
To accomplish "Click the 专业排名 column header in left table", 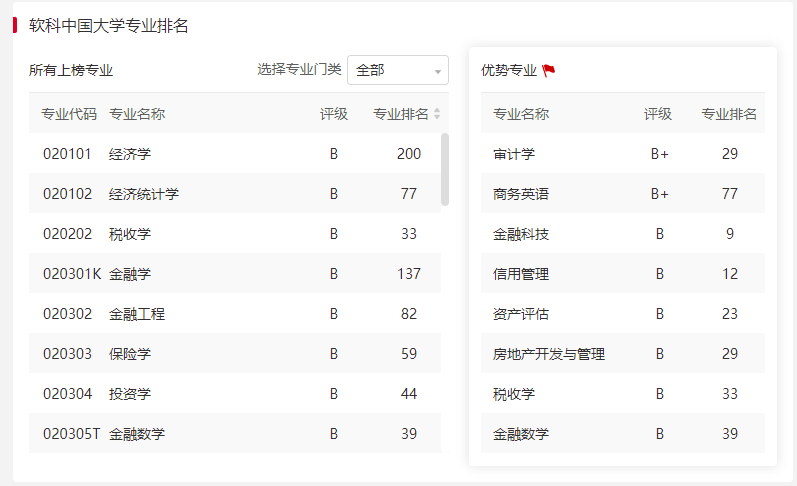I will click(x=401, y=114).
